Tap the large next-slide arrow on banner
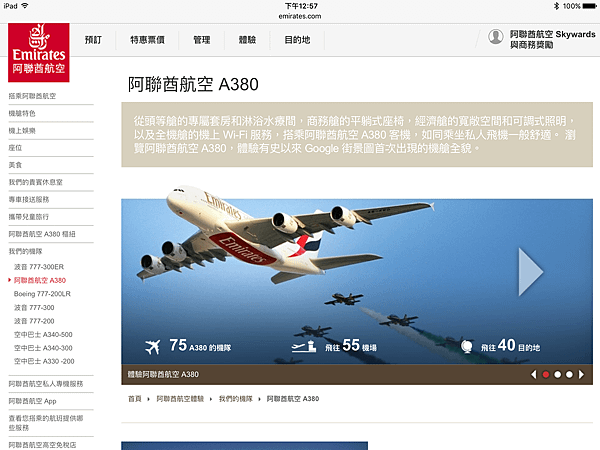Viewport: 600px width, 450px height. tap(531, 272)
